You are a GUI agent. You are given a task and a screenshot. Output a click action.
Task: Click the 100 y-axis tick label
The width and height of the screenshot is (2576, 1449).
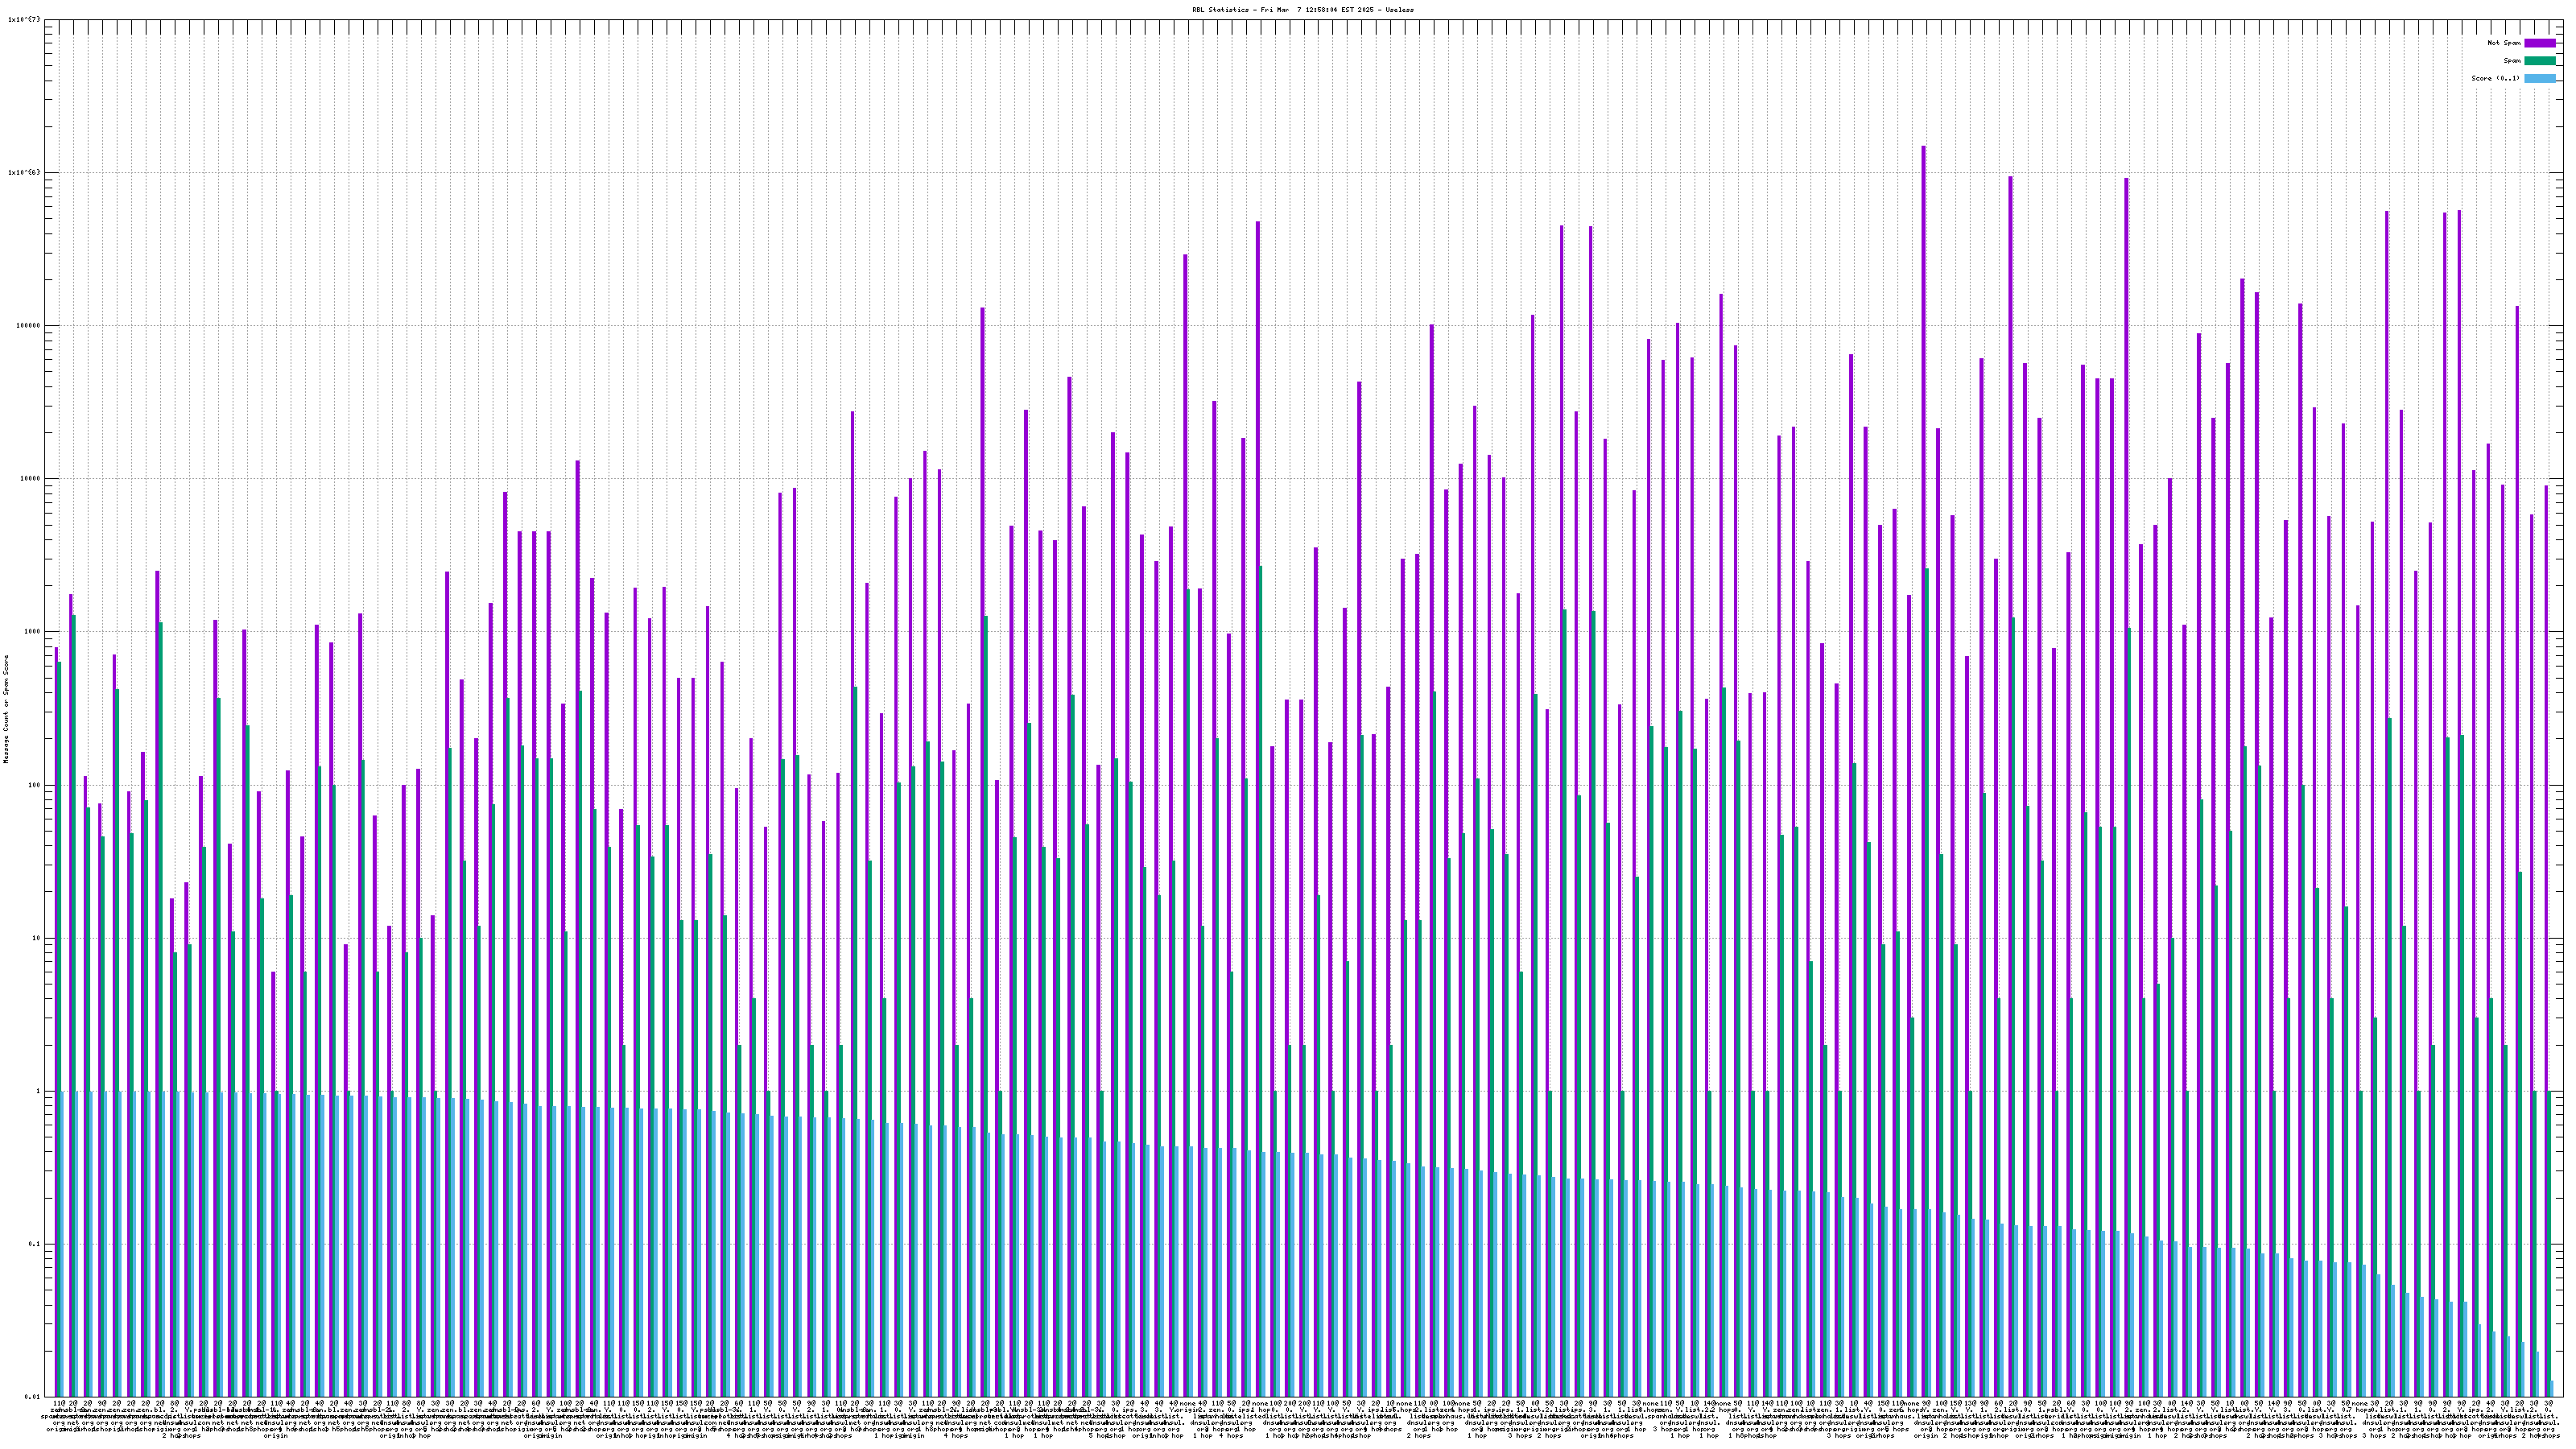pos(35,785)
